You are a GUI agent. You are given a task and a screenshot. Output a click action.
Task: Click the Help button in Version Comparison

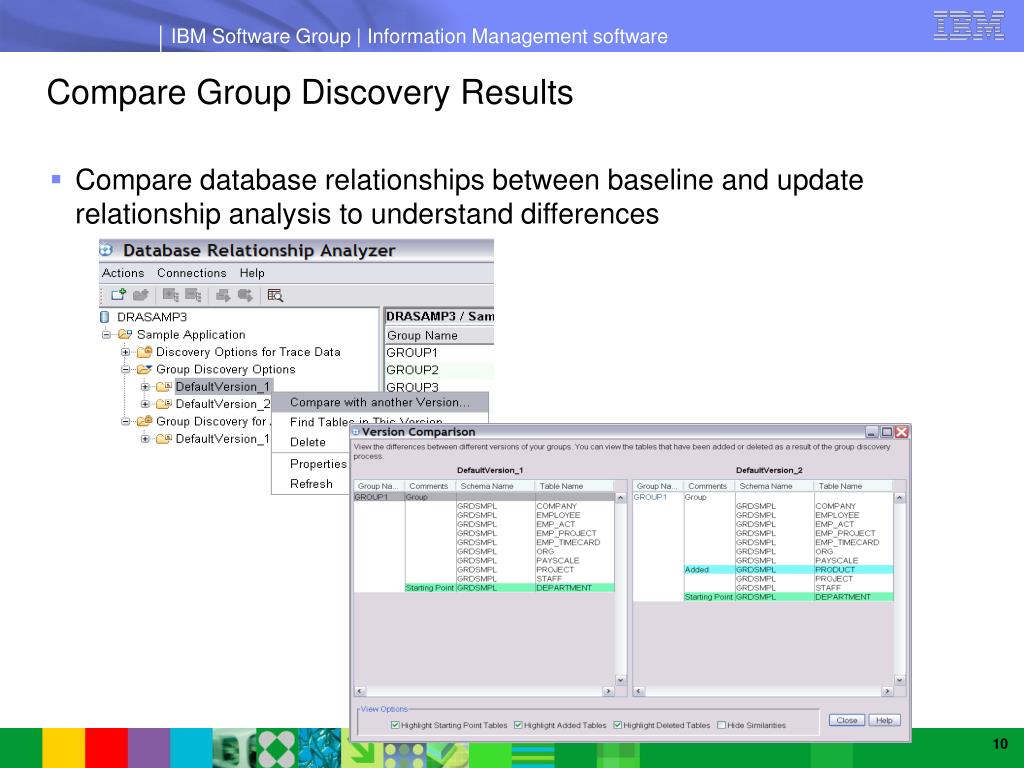click(884, 720)
